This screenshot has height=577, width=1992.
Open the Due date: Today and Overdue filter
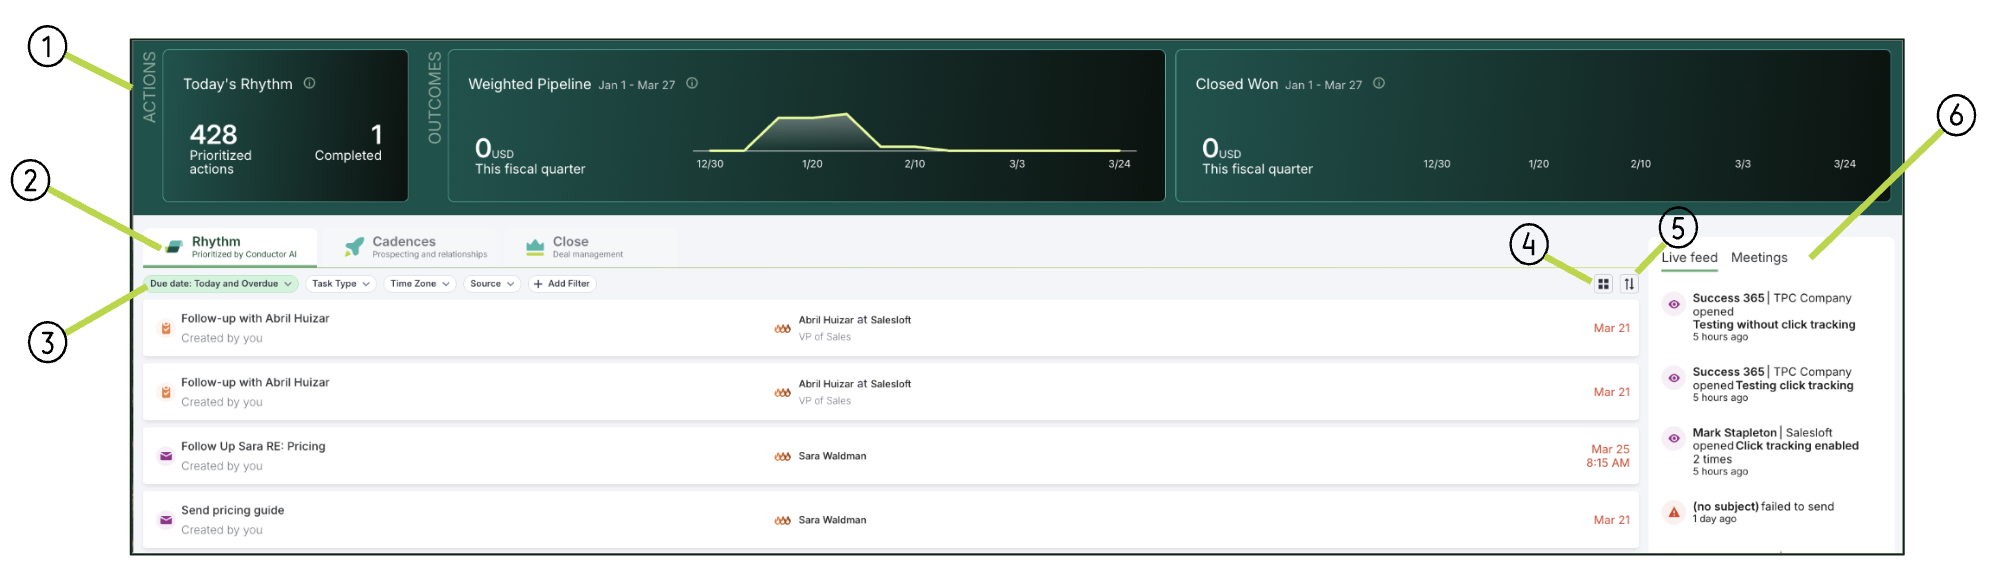(221, 284)
